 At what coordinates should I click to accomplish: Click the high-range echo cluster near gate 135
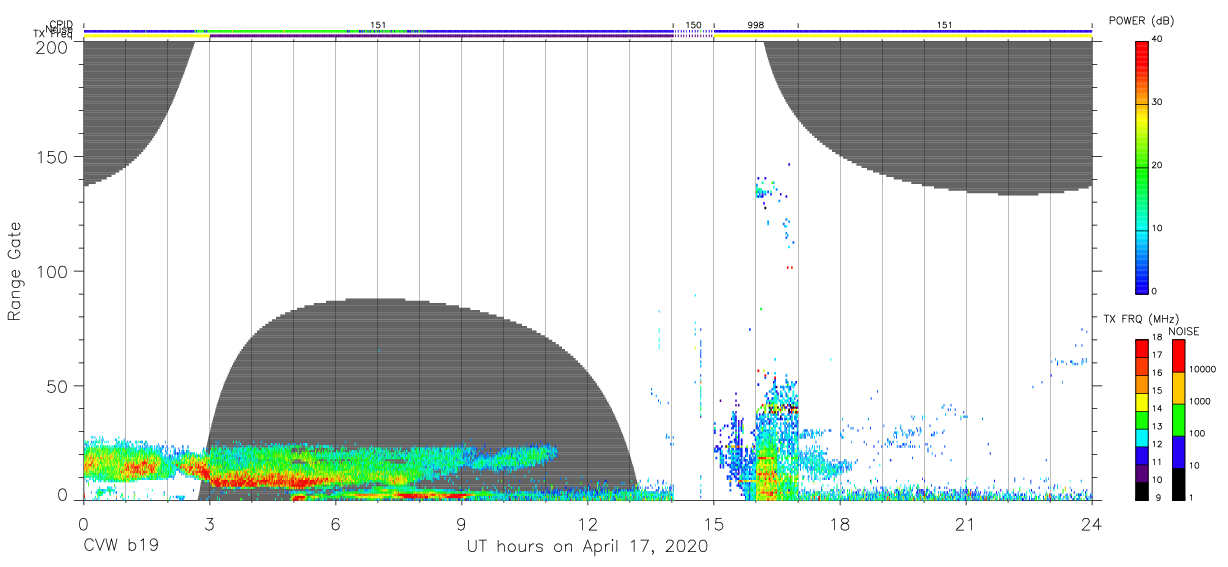764,189
